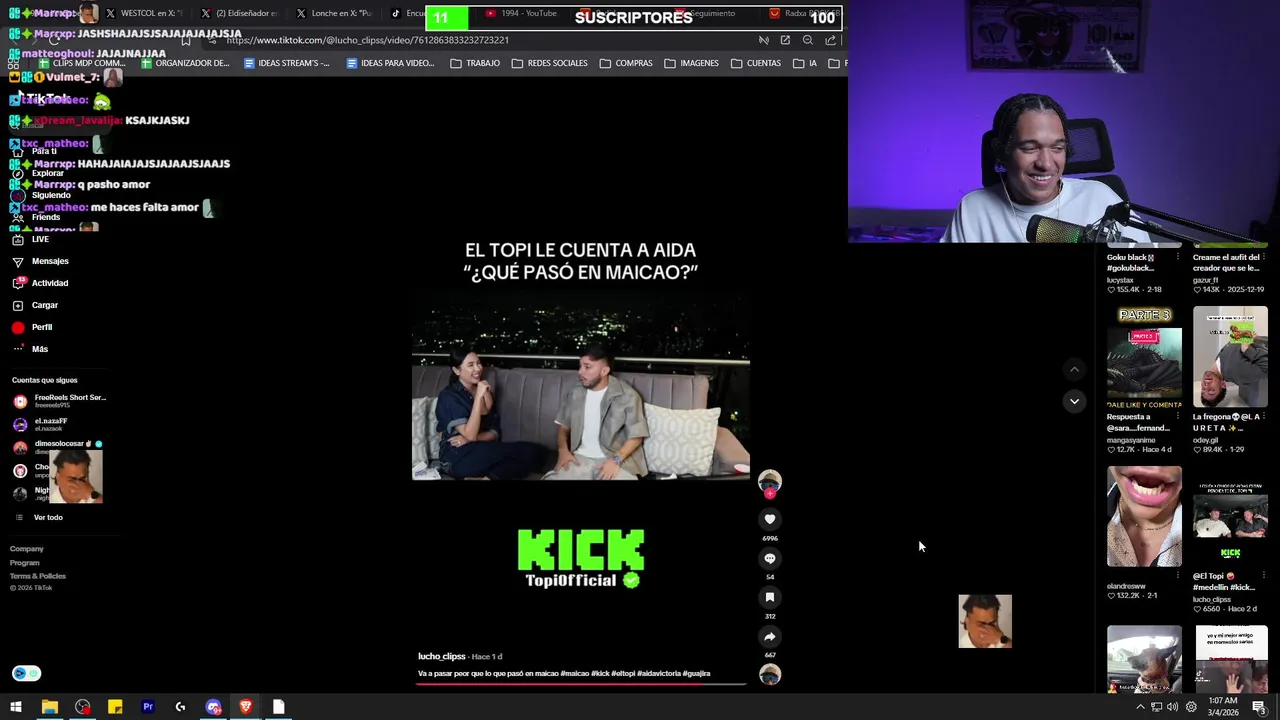The image size is (1280, 720).
Task: Open Cargar upload page in sidebar
Action: point(45,305)
